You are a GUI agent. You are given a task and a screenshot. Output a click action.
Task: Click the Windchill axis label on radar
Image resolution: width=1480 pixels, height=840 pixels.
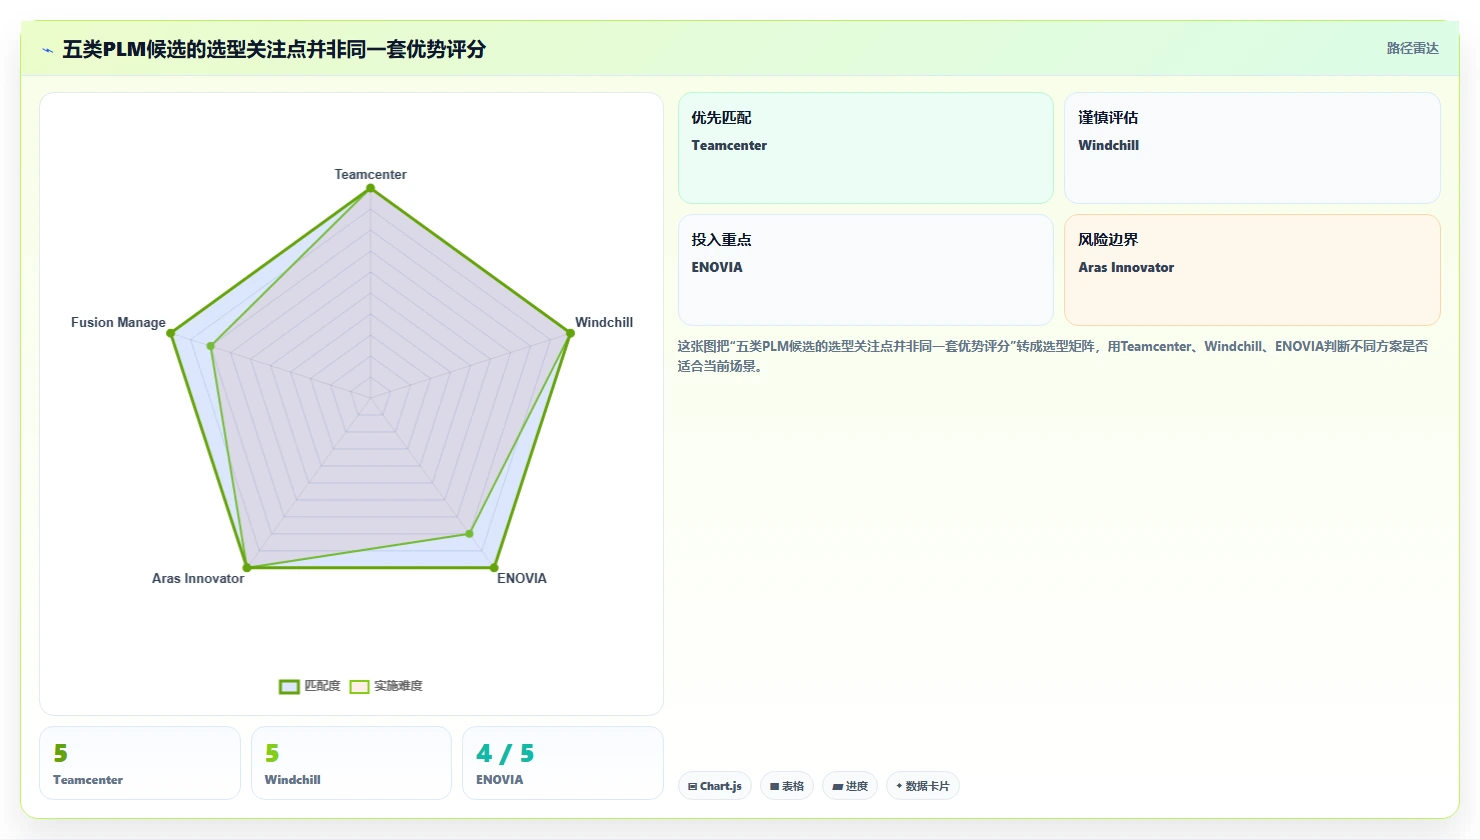click(604, 322)
